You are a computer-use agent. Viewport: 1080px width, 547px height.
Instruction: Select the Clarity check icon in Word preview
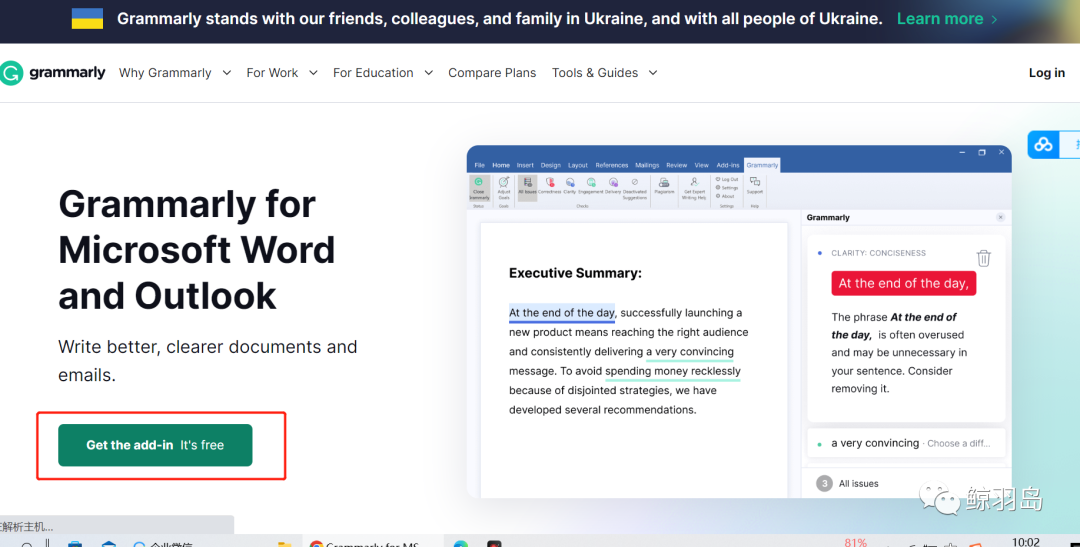tap(570, 185)
